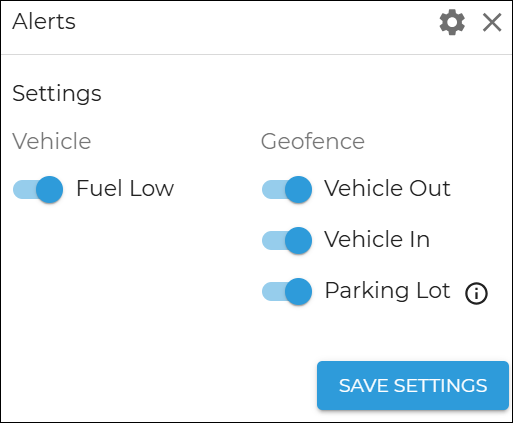Click the Settings section heading
513x423 pixels.
tap(57, 94)
